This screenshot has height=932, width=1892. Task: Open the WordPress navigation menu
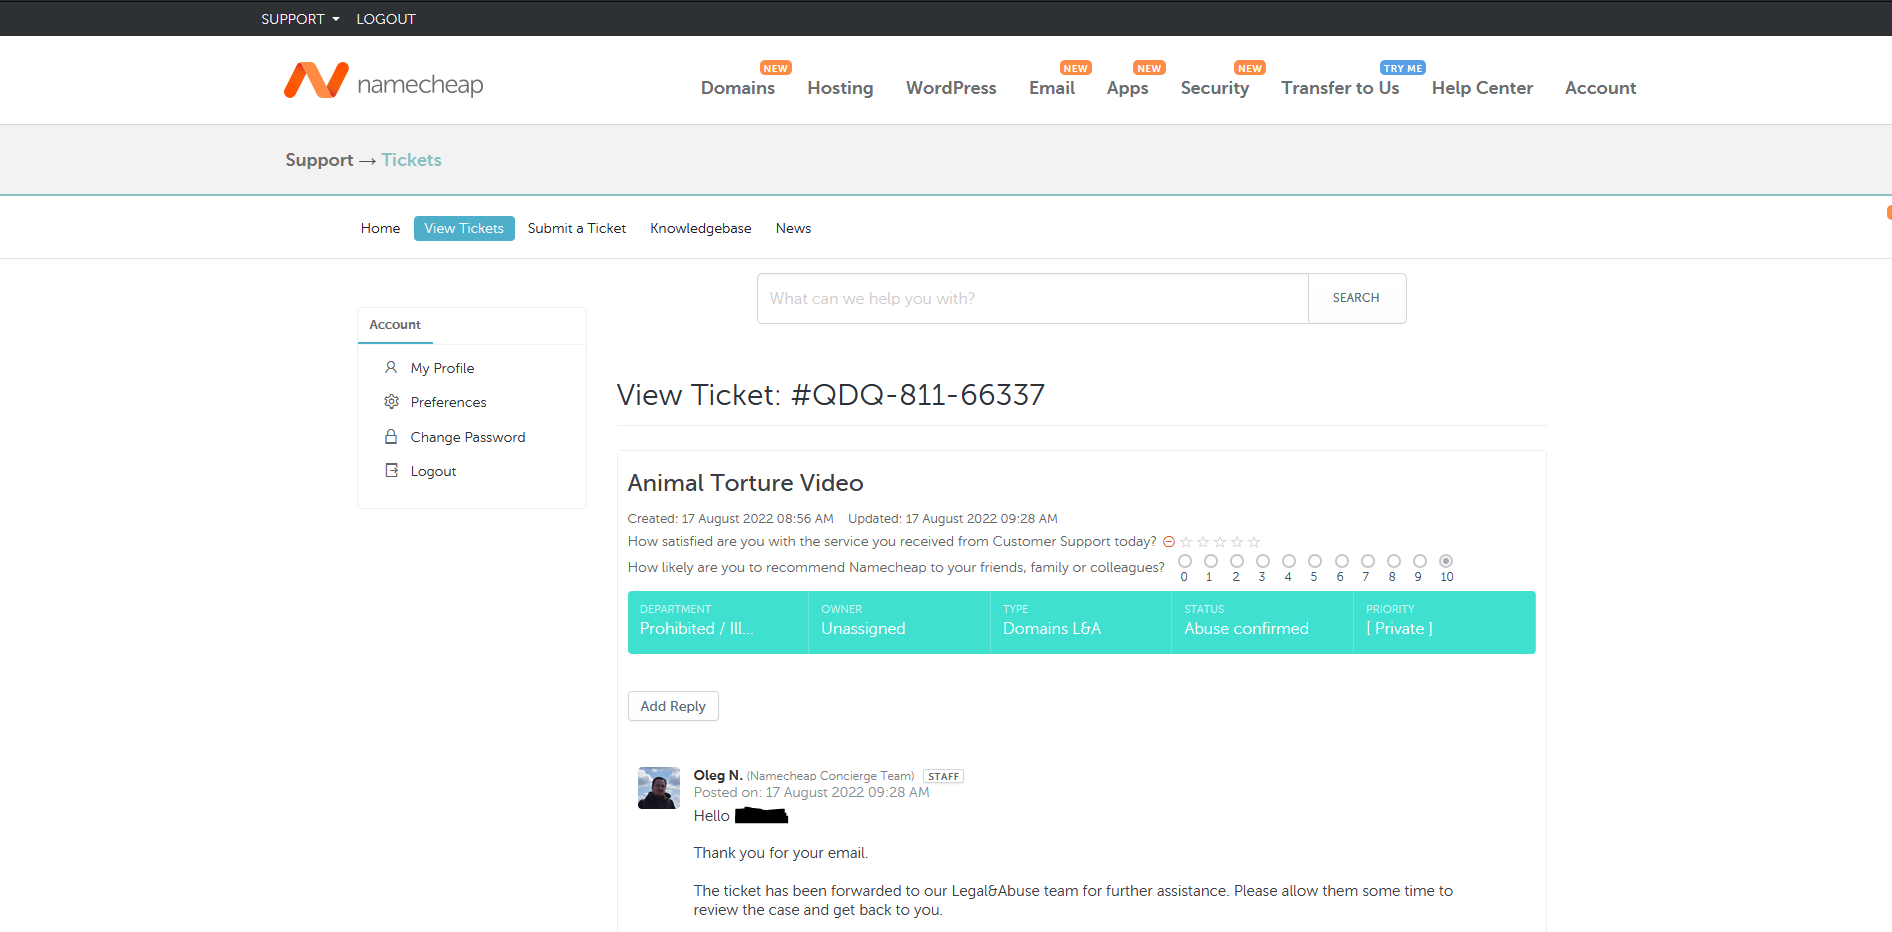point(951,88)
